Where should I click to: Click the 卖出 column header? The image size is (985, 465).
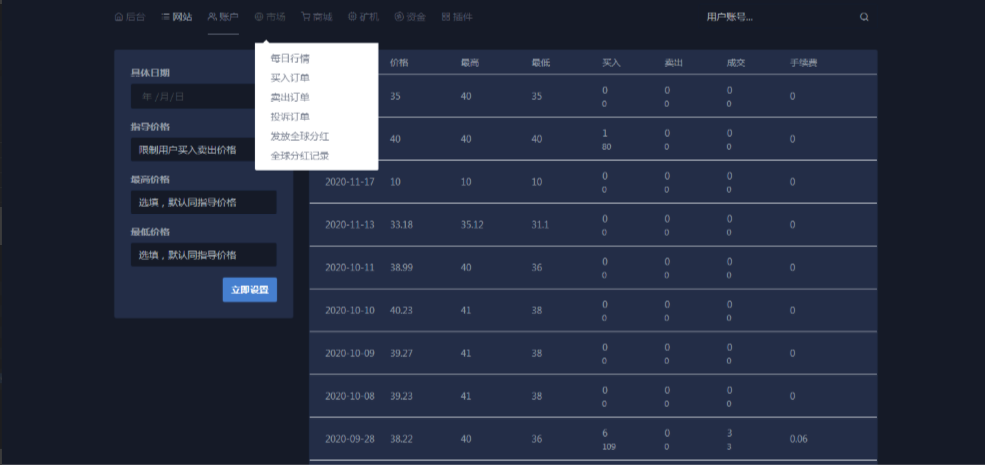[674, 63]
